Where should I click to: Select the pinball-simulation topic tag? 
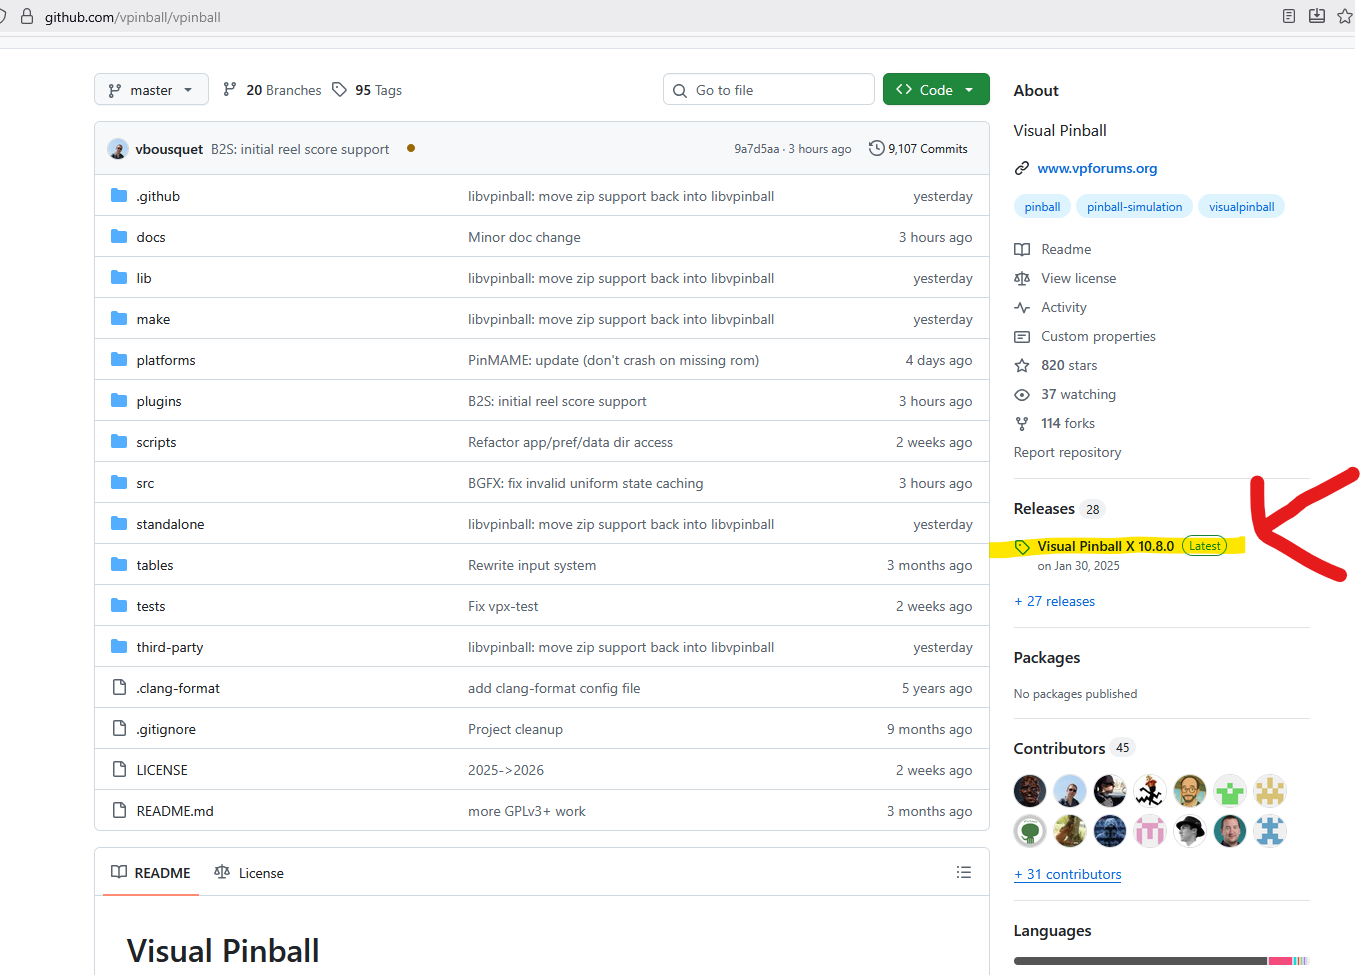tap(1134, 207)
